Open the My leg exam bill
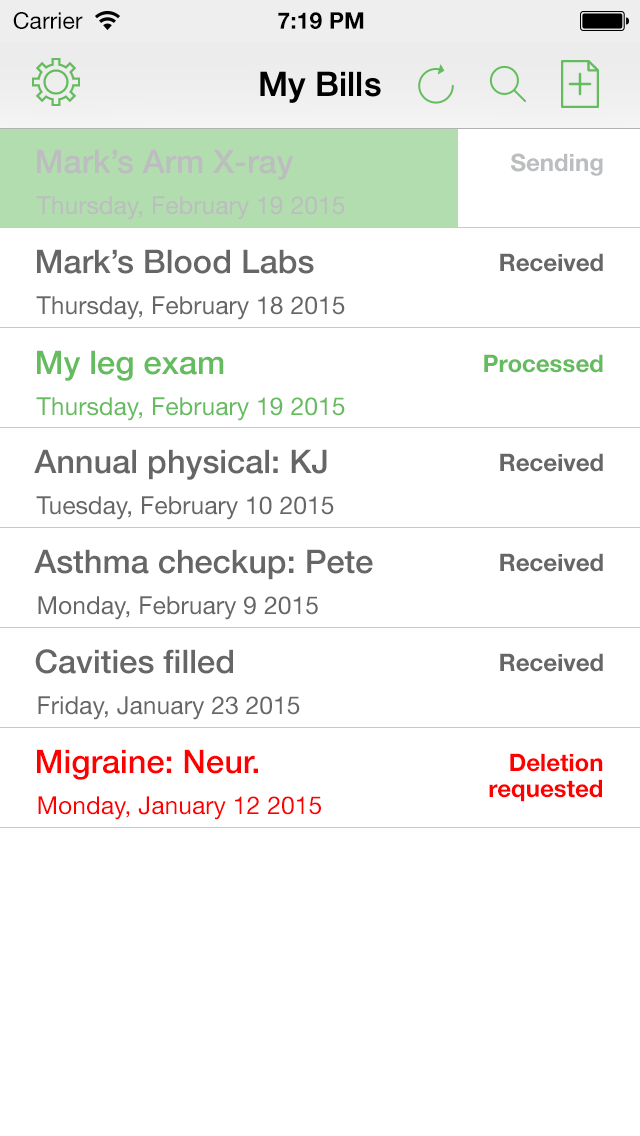 coord(130,363)
